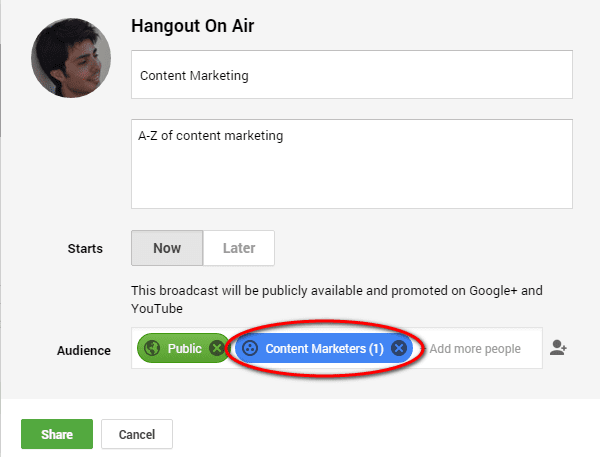
Task: Click the Add more people field
Action: [x=475, y=349]
